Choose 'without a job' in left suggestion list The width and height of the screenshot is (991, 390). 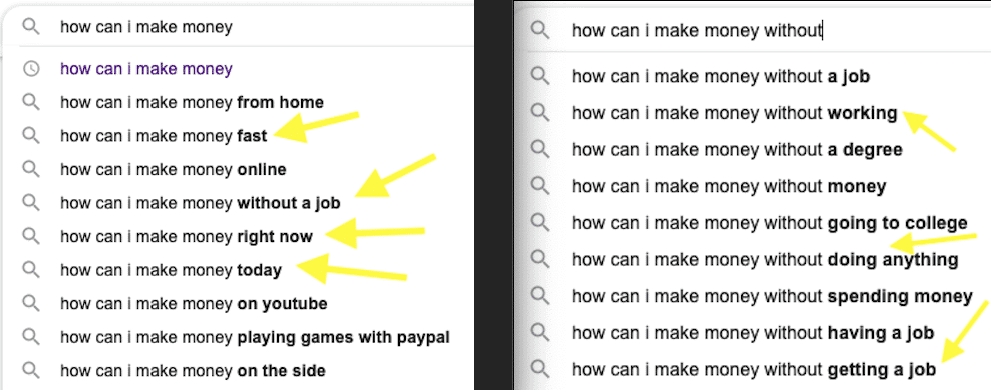(200, 203)
